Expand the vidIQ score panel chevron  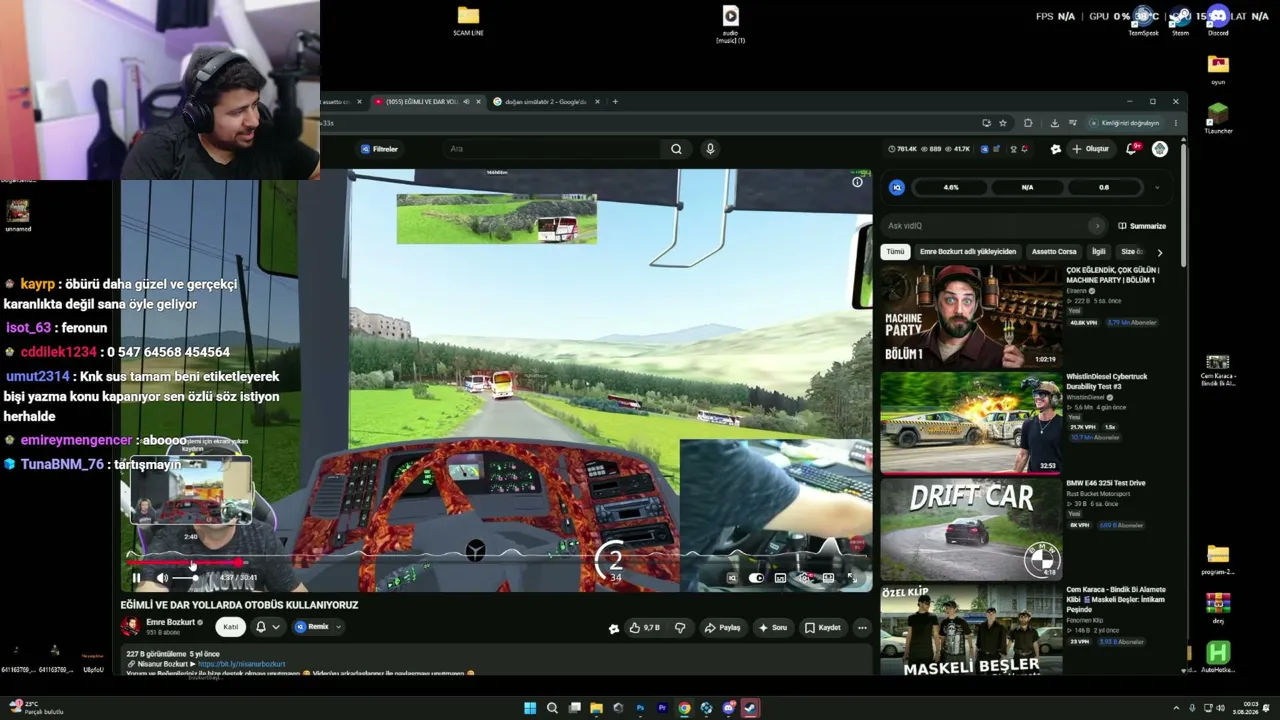click(x=1157, y=187)
